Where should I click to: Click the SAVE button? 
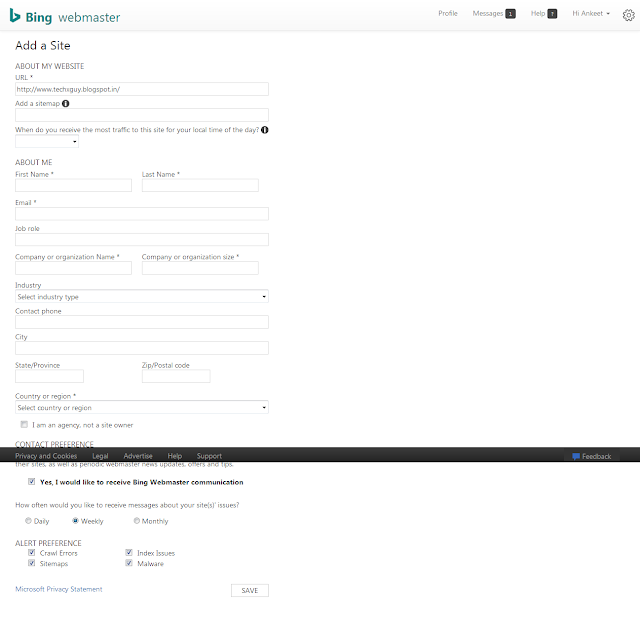[x=250, y=590]
